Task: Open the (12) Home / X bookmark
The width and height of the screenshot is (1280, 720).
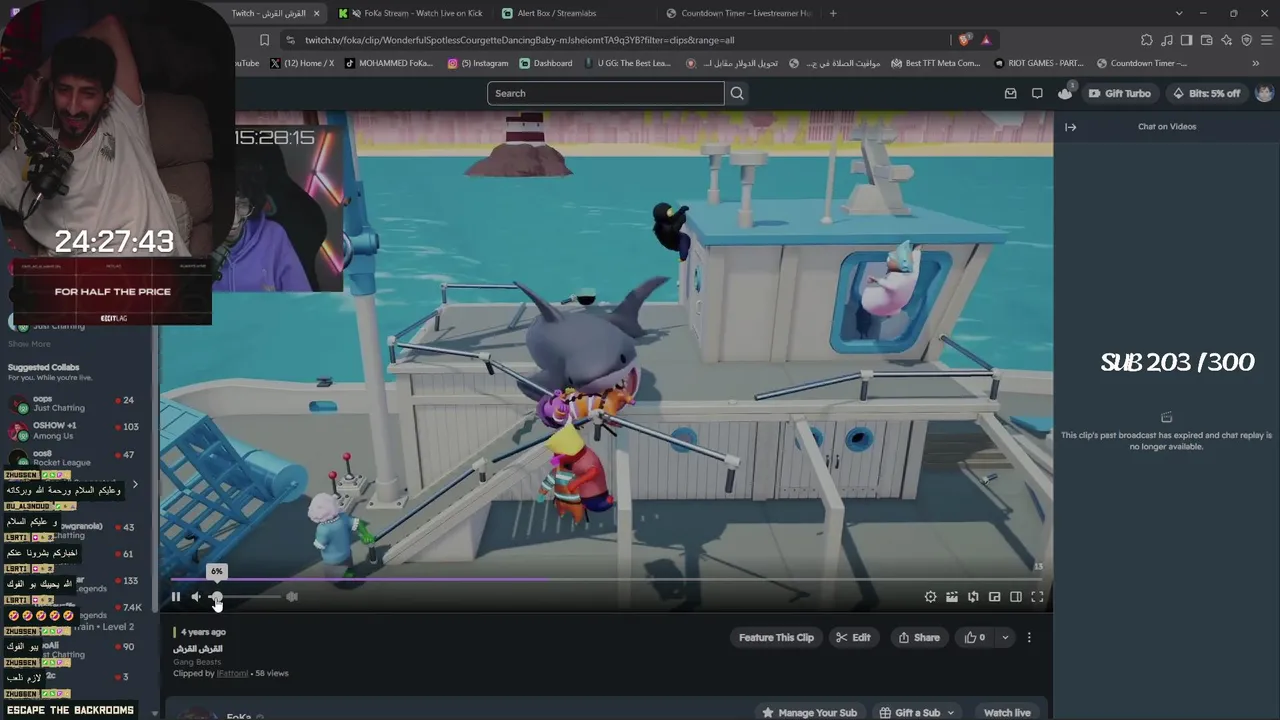Action: click(302, 63)
